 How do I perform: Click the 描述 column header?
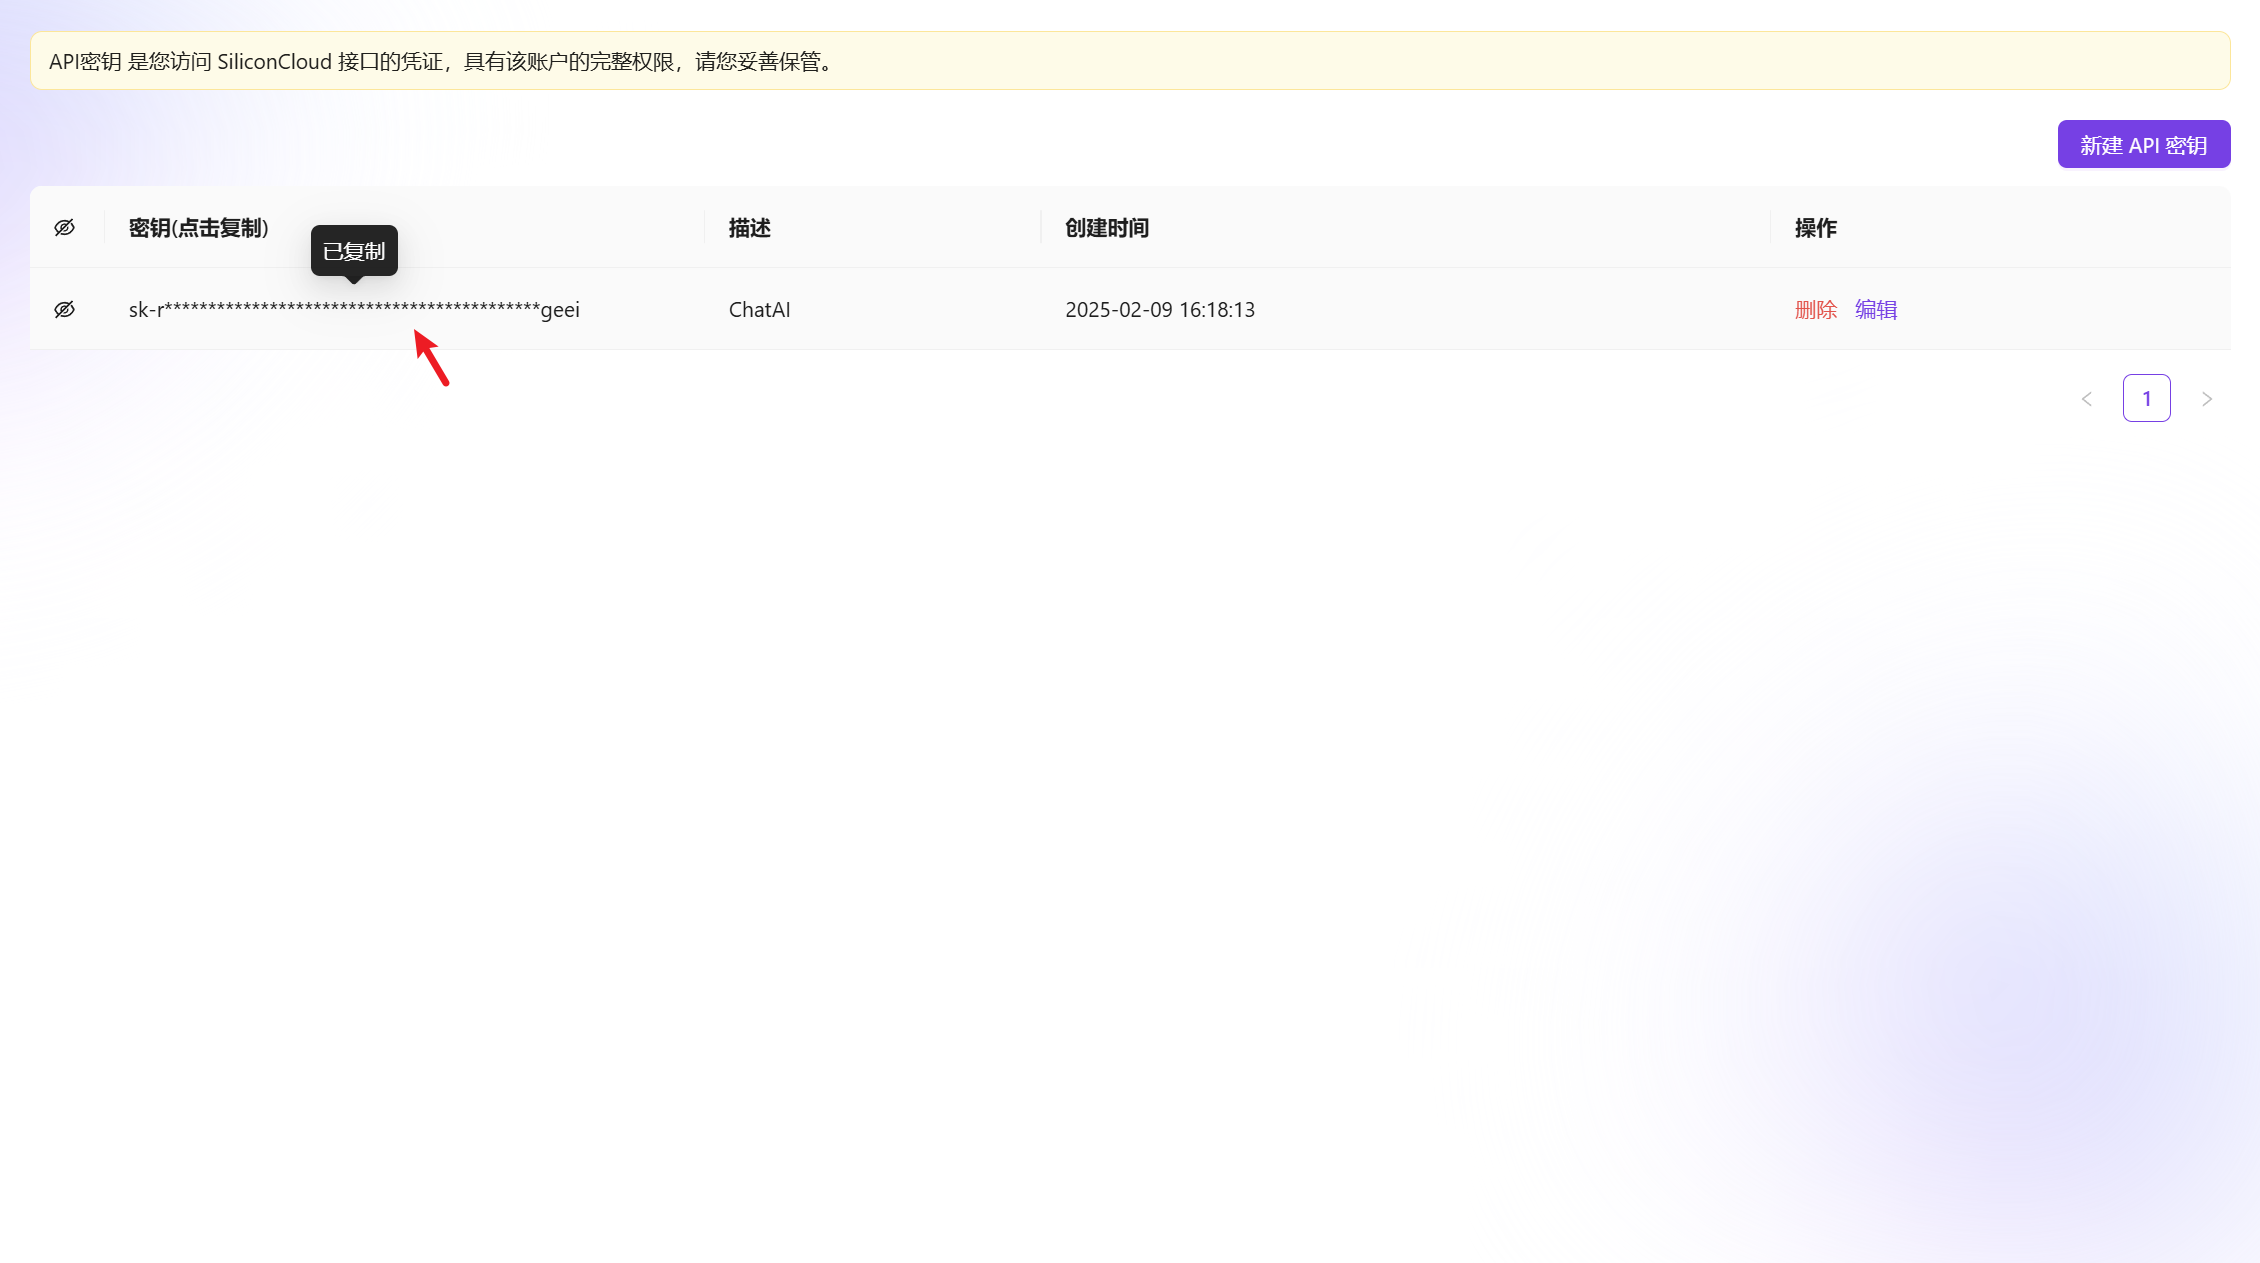click(x=749, y=228)
